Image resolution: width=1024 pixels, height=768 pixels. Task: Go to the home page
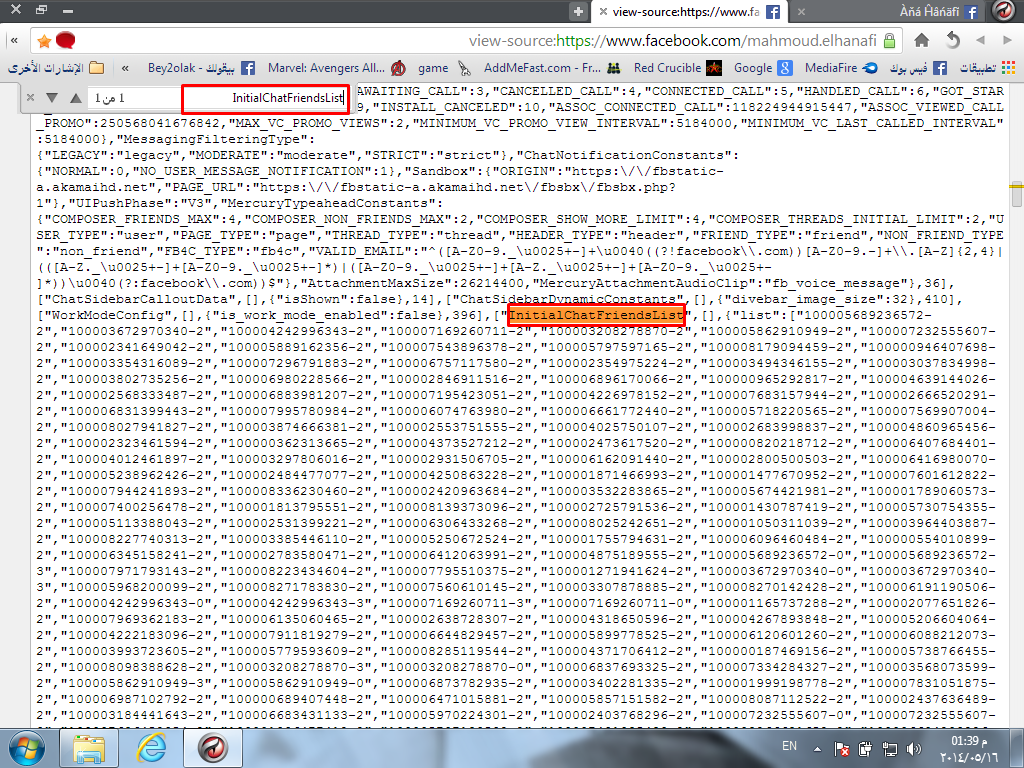pos(921,40)
